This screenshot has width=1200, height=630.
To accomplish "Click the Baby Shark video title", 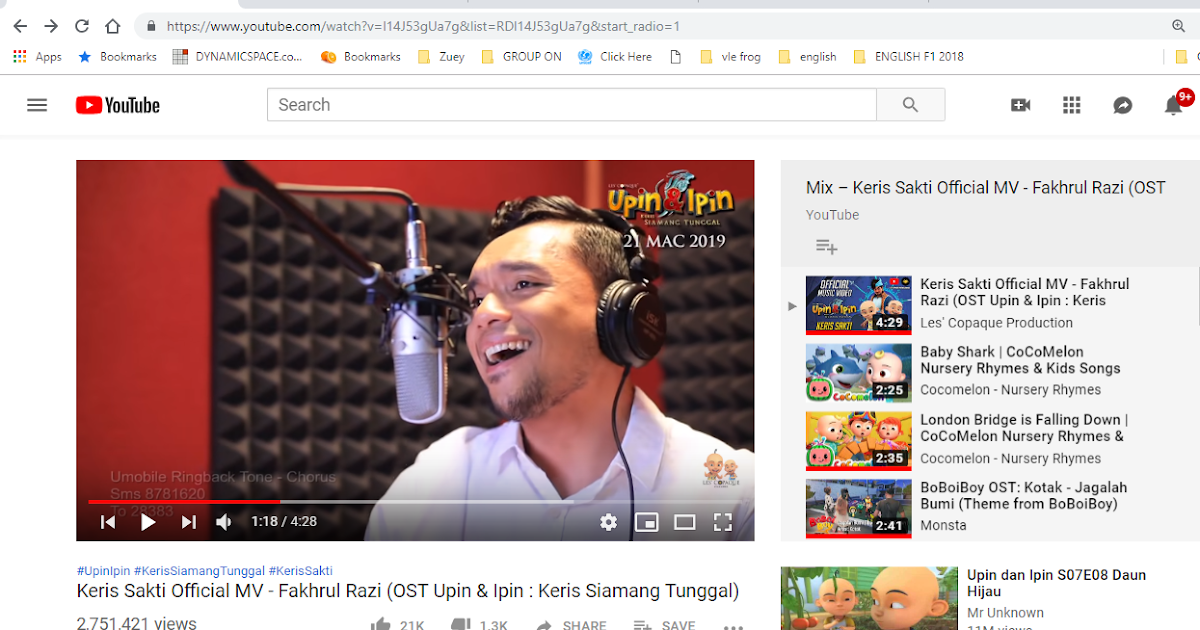I will (1020, 360).
